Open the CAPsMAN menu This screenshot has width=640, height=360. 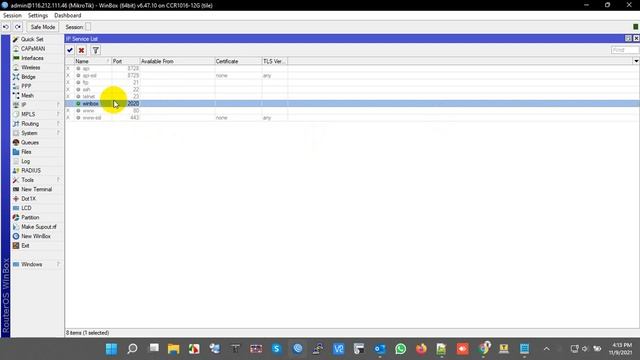coord(33,49)
